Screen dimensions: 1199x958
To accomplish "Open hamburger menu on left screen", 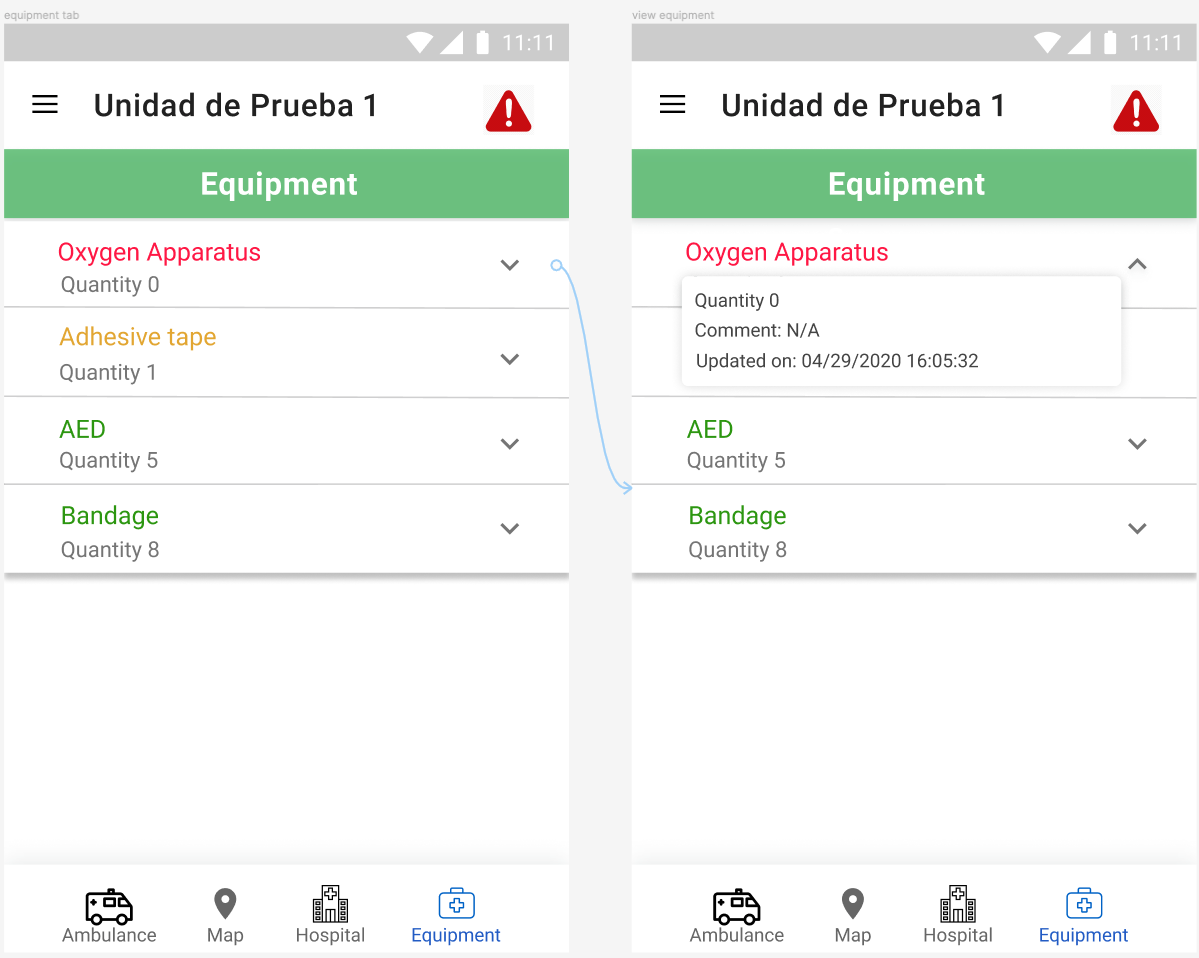I will (x=45, y=105).
